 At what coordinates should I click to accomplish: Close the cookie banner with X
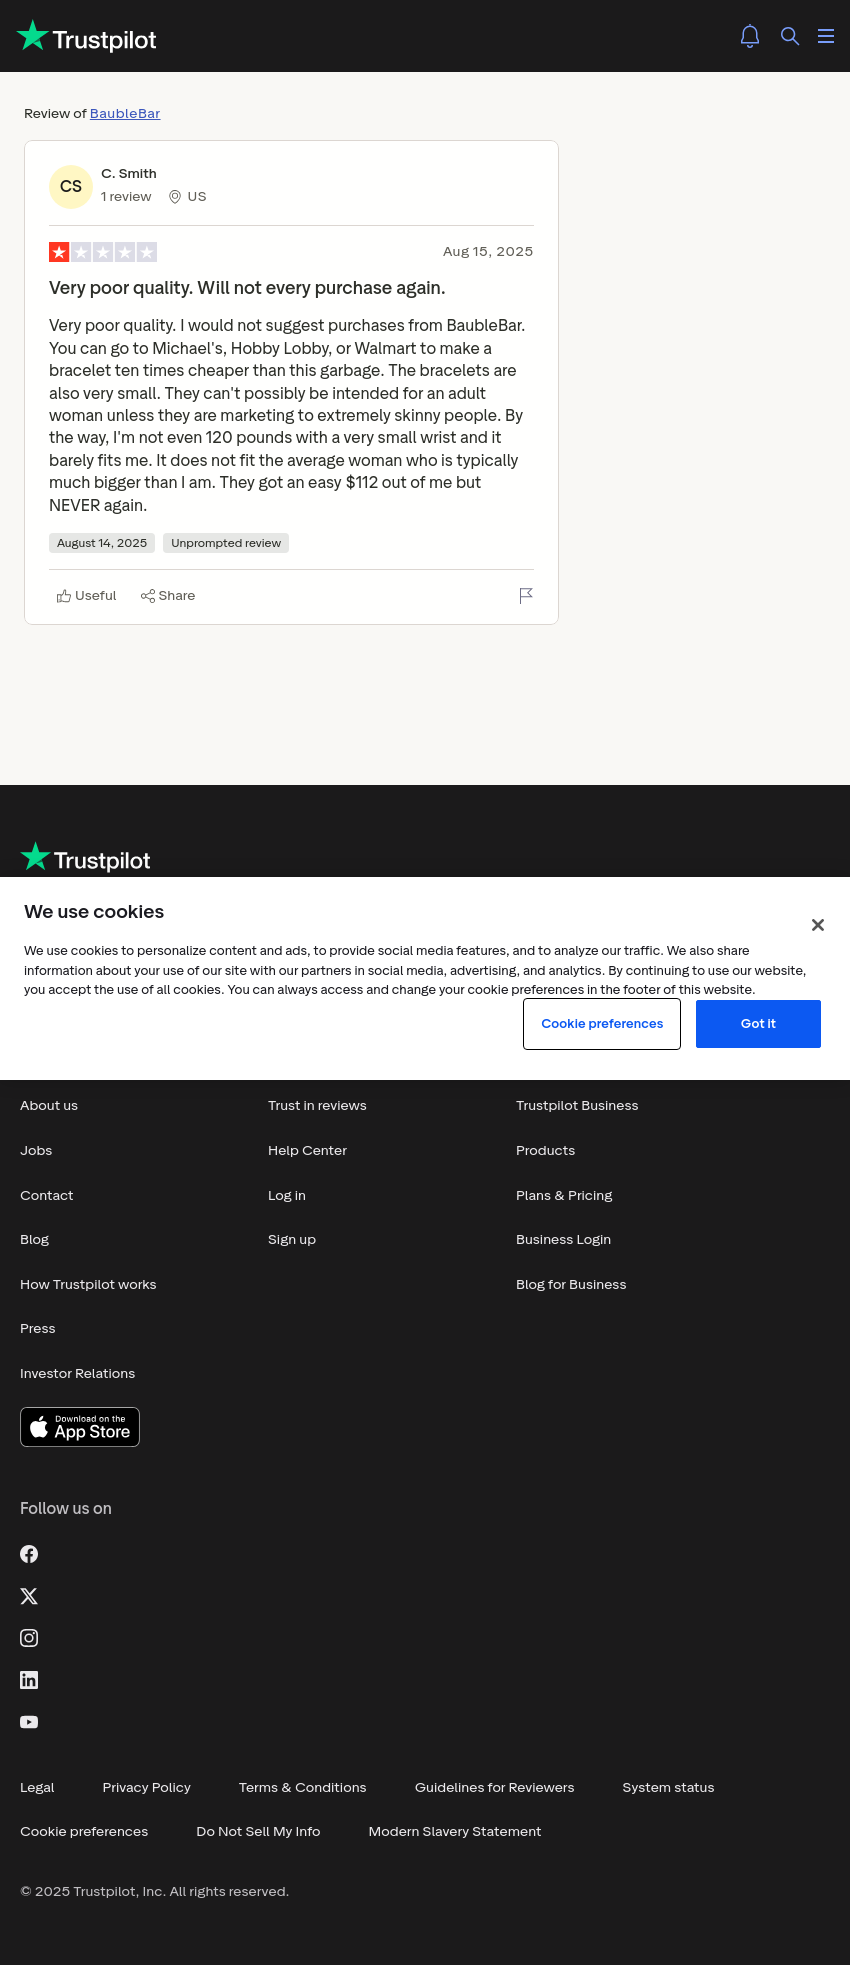818,925
